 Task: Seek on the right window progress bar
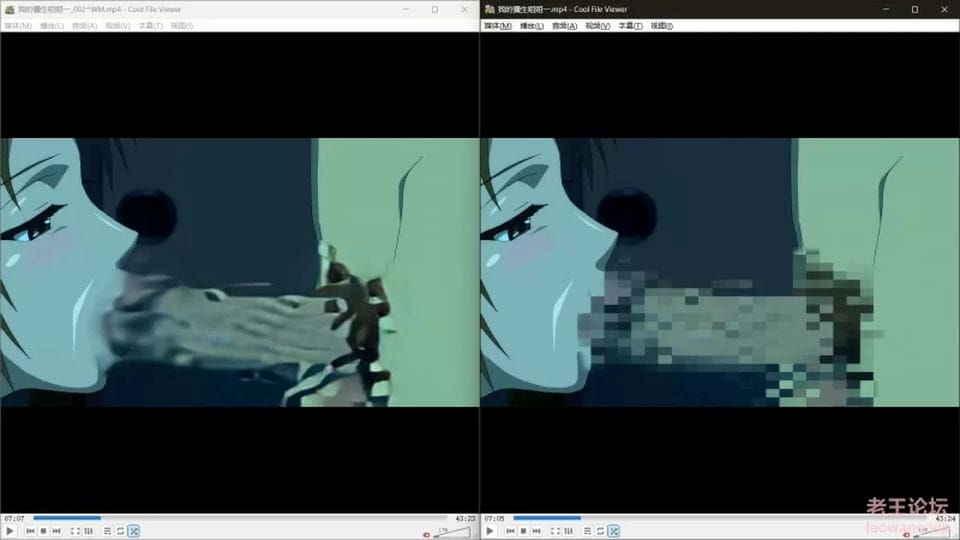pyautogui.click(x=722, y=518)
